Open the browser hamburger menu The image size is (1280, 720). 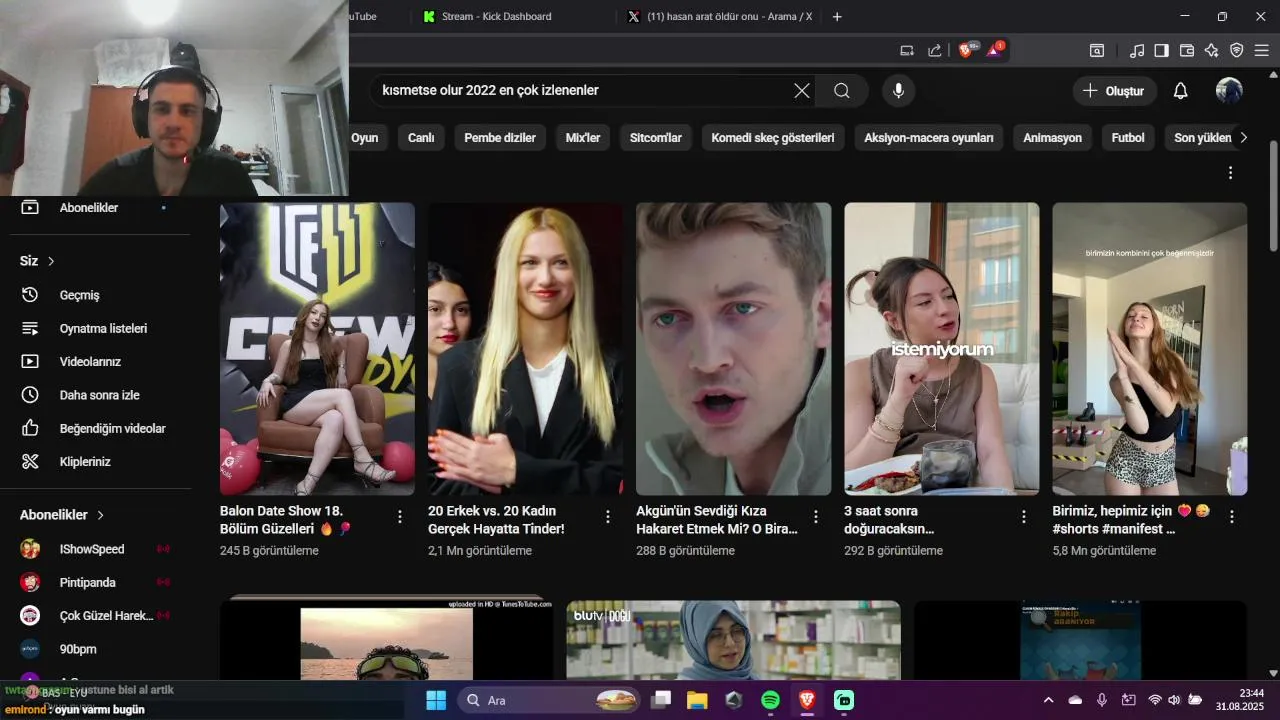1261,50
